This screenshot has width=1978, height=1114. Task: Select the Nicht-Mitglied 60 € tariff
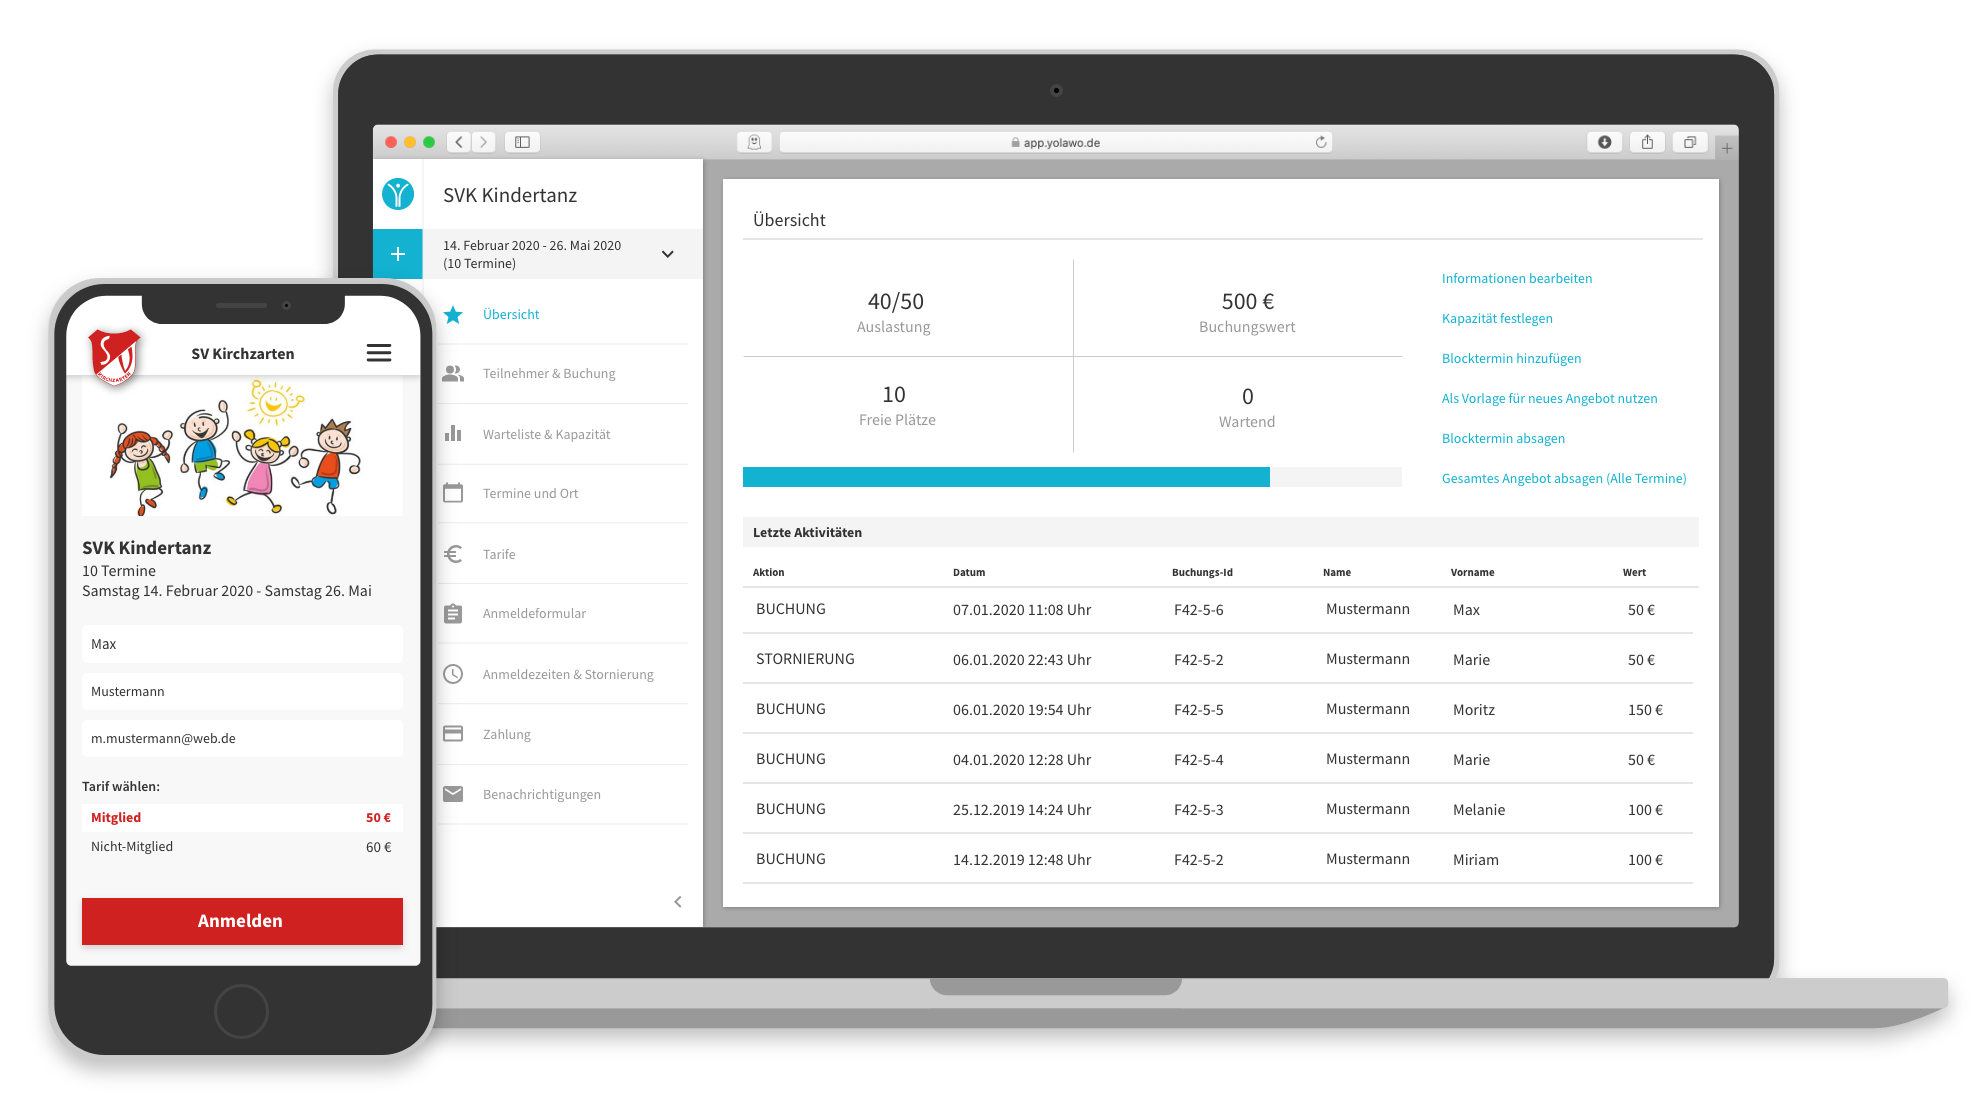point(242,847)
